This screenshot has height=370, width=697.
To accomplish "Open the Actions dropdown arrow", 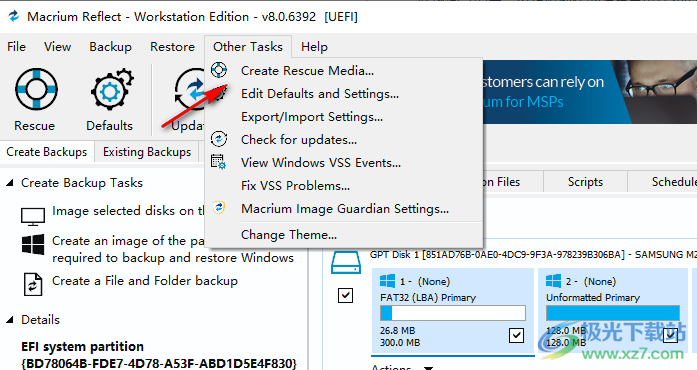I will (x=429, y=368).
